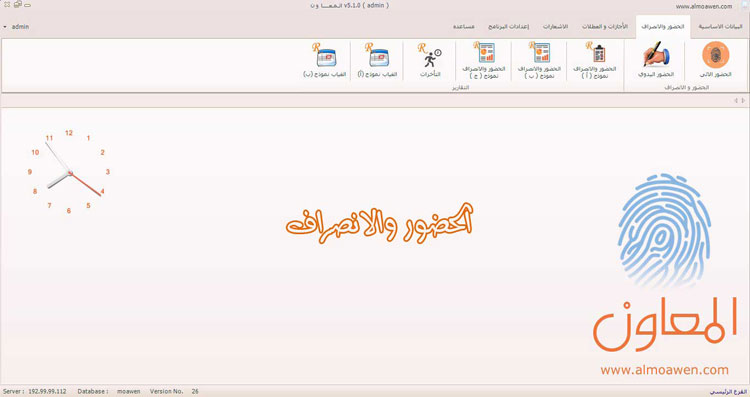
Task: Click the right navigation arrow below ribbon
Action: point(743,100)
